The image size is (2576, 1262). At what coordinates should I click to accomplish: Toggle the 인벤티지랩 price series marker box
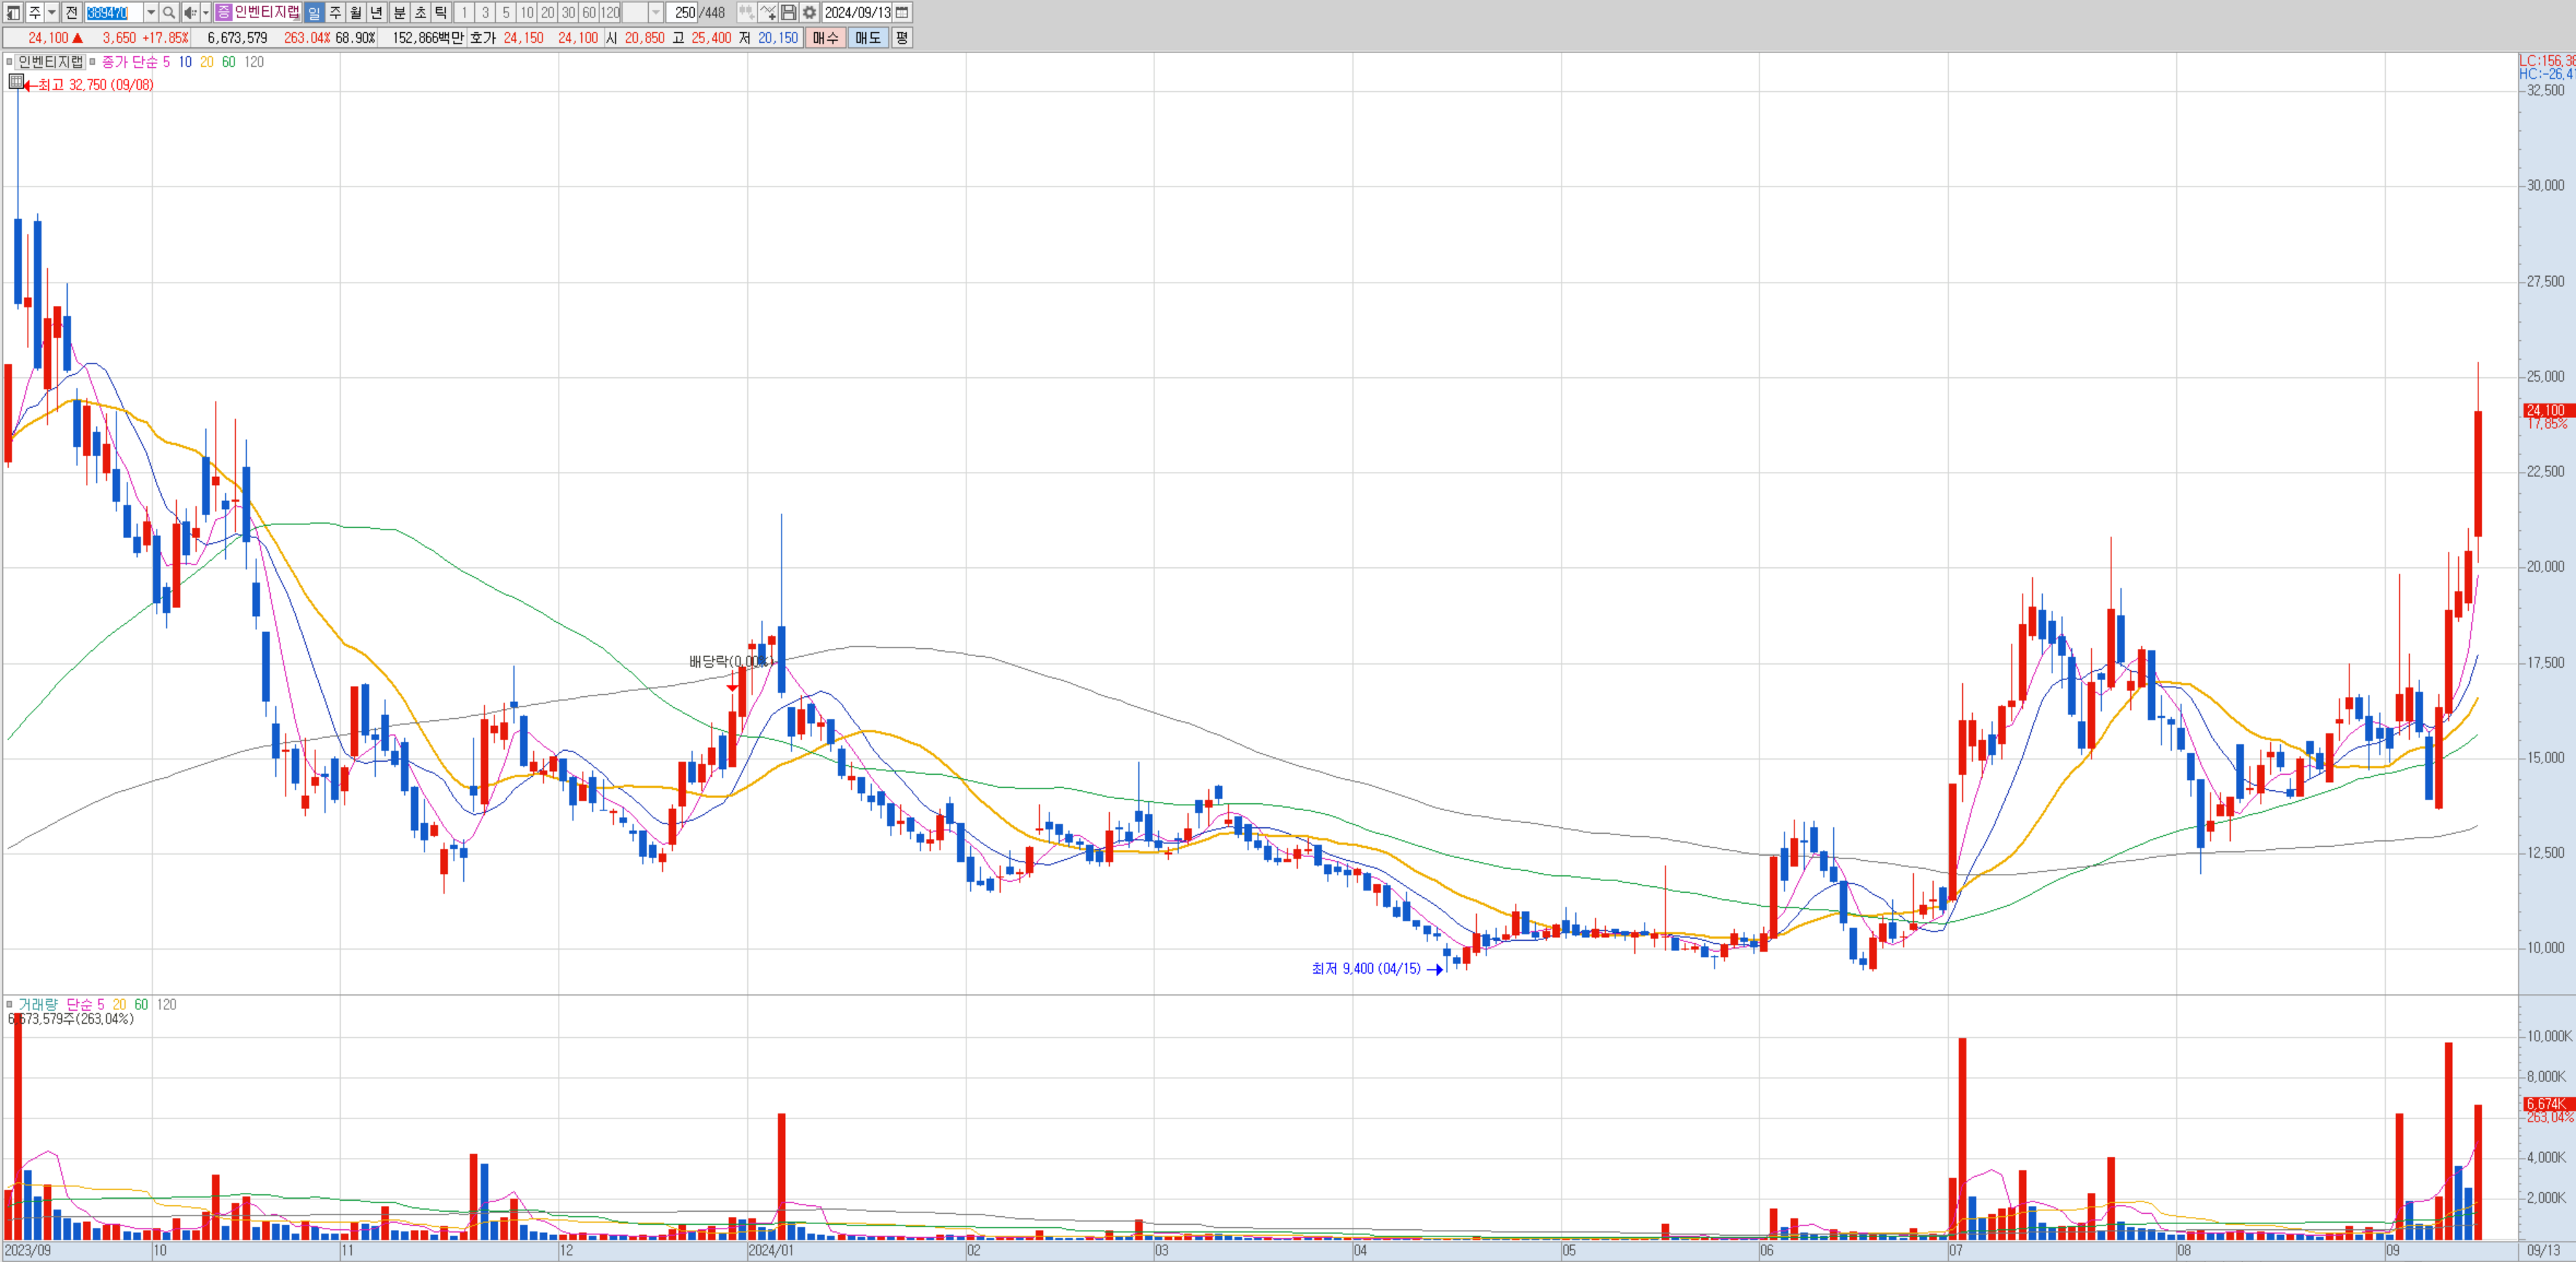point(9,62)
